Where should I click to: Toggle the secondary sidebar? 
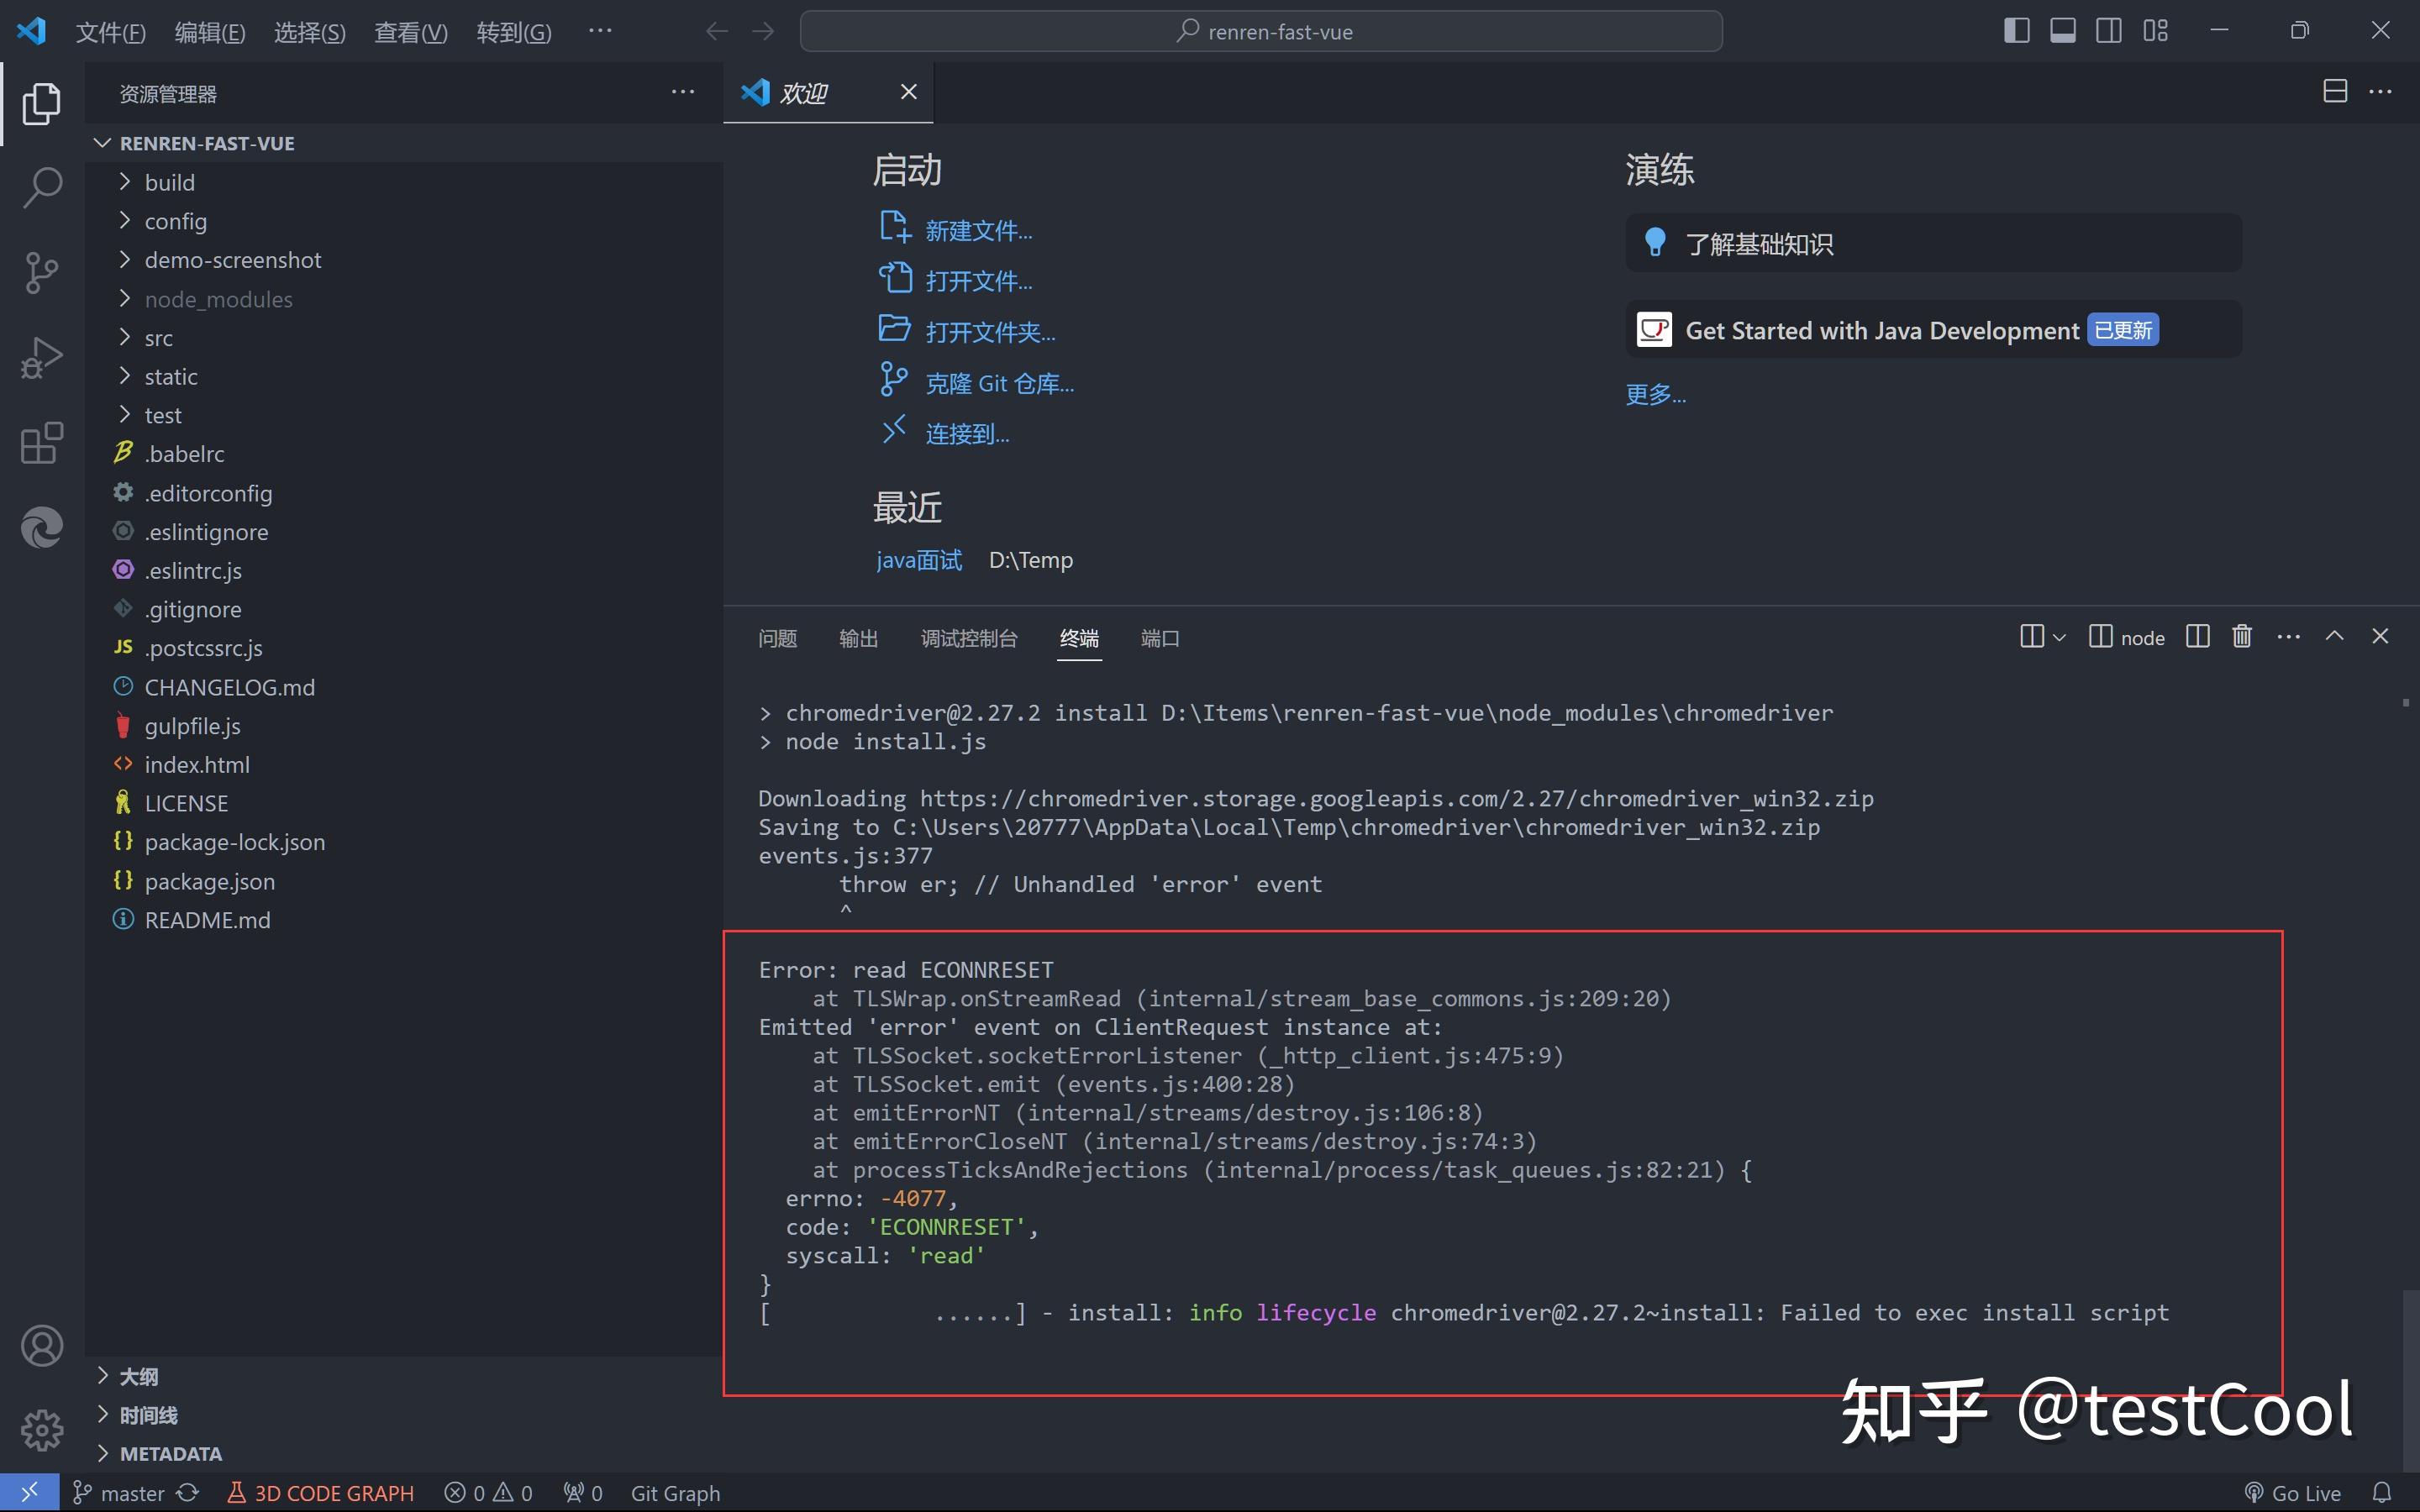[2108, 30]
